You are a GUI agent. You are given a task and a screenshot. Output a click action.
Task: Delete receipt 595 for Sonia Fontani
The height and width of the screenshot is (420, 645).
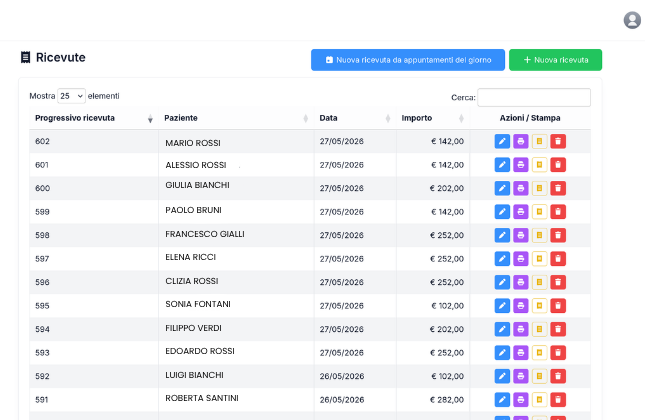[x=558, y=306]
